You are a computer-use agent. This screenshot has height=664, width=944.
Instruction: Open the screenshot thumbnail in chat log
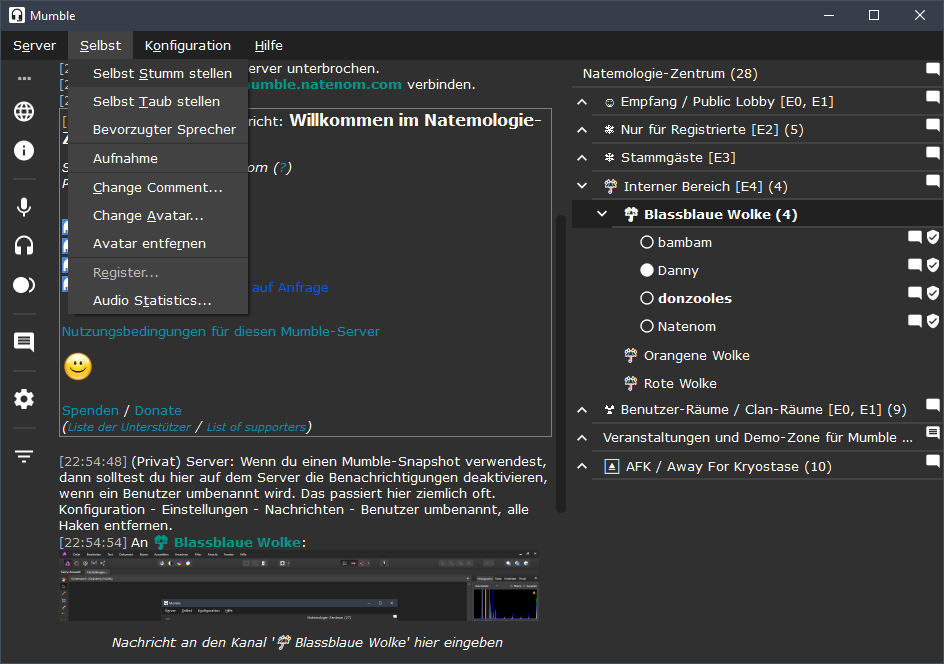click(x=299, y=586)
